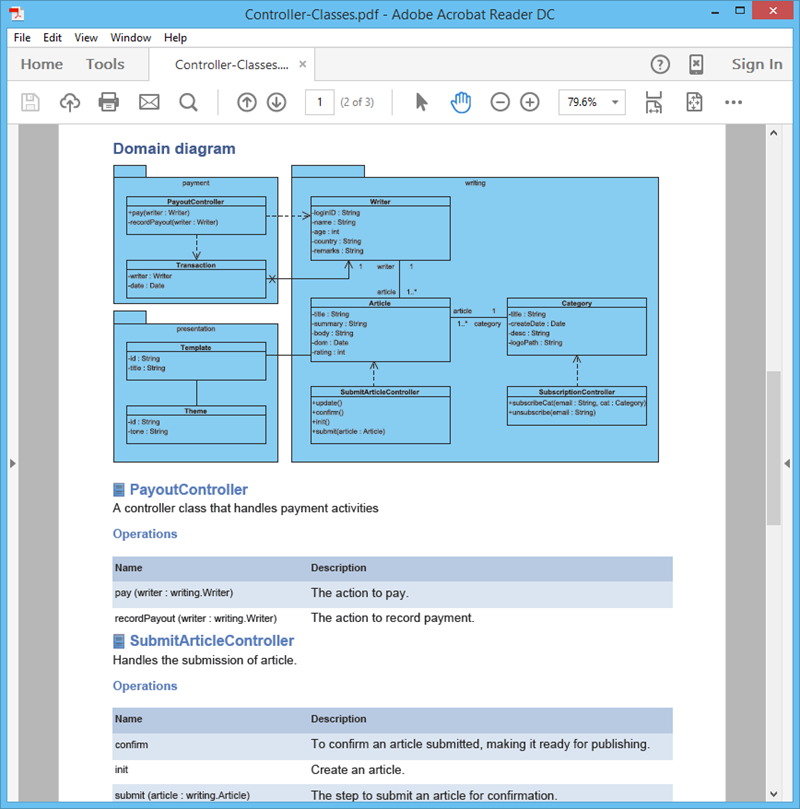
Task: Go to next page arrow
Action: click(x=277, y=102)
